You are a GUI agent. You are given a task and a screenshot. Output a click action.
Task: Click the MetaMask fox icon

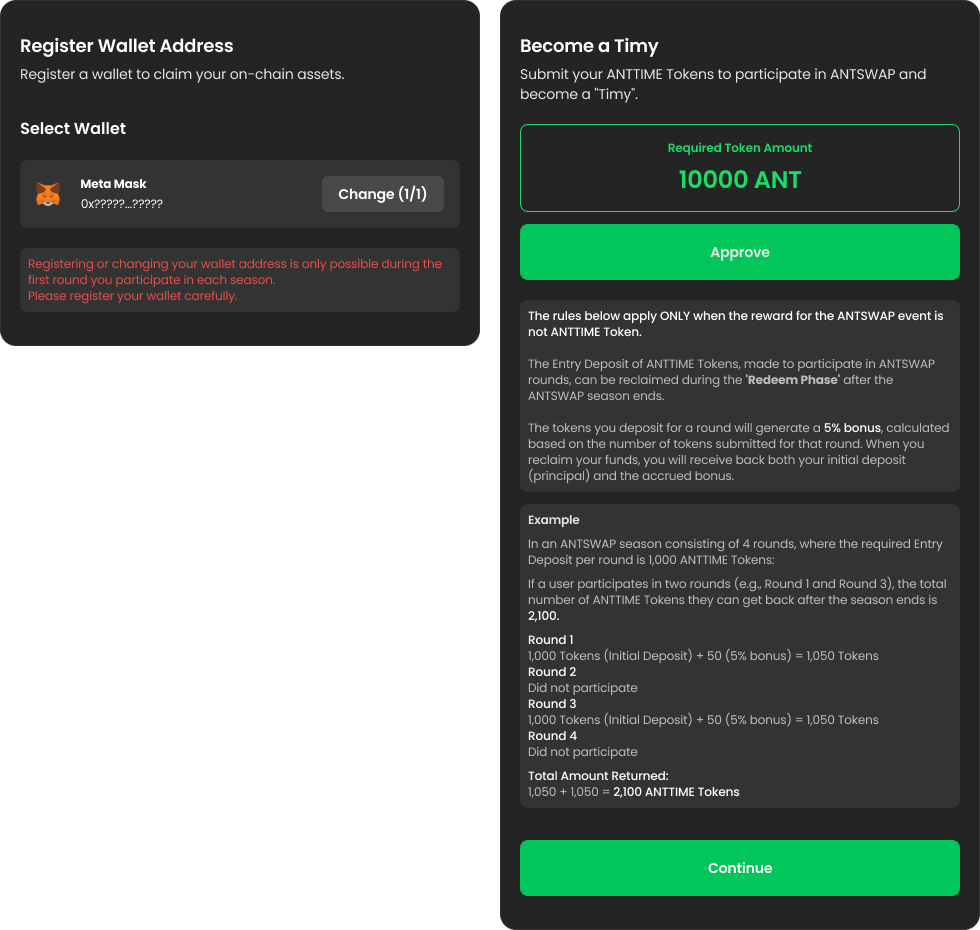pyautogui.click(x=48, y=194)
